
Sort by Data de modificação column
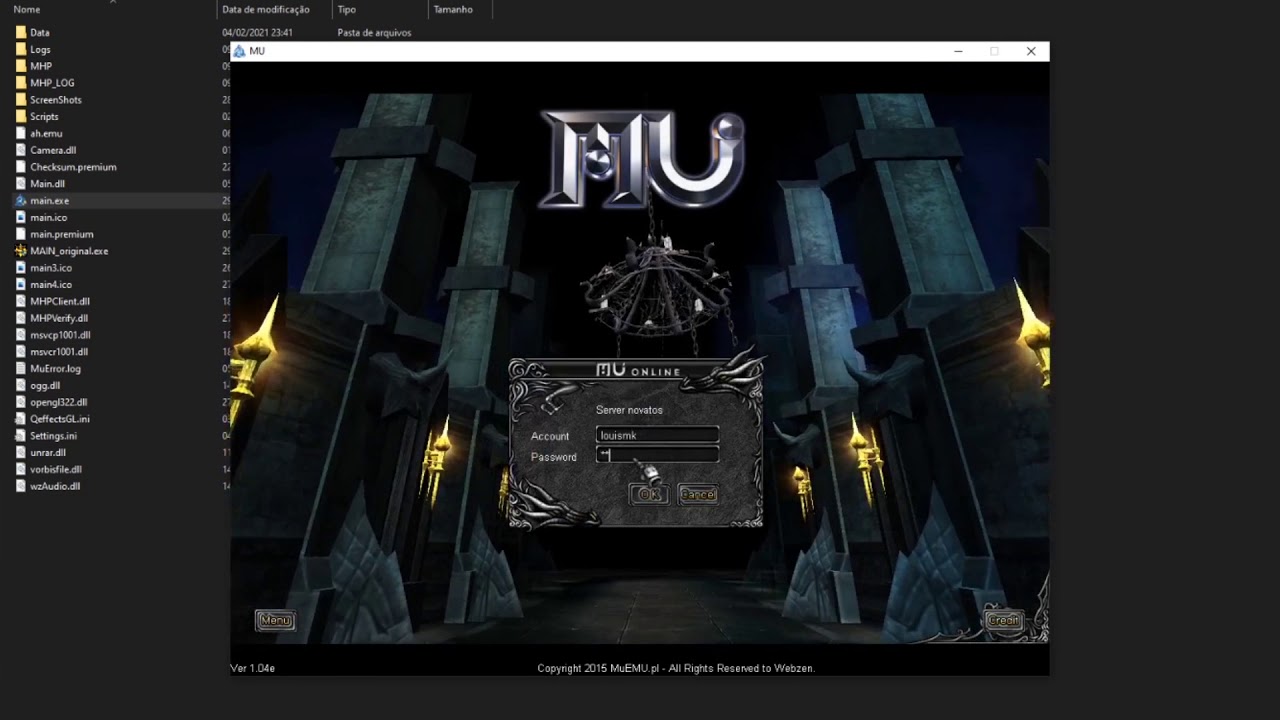pos(266,9)
